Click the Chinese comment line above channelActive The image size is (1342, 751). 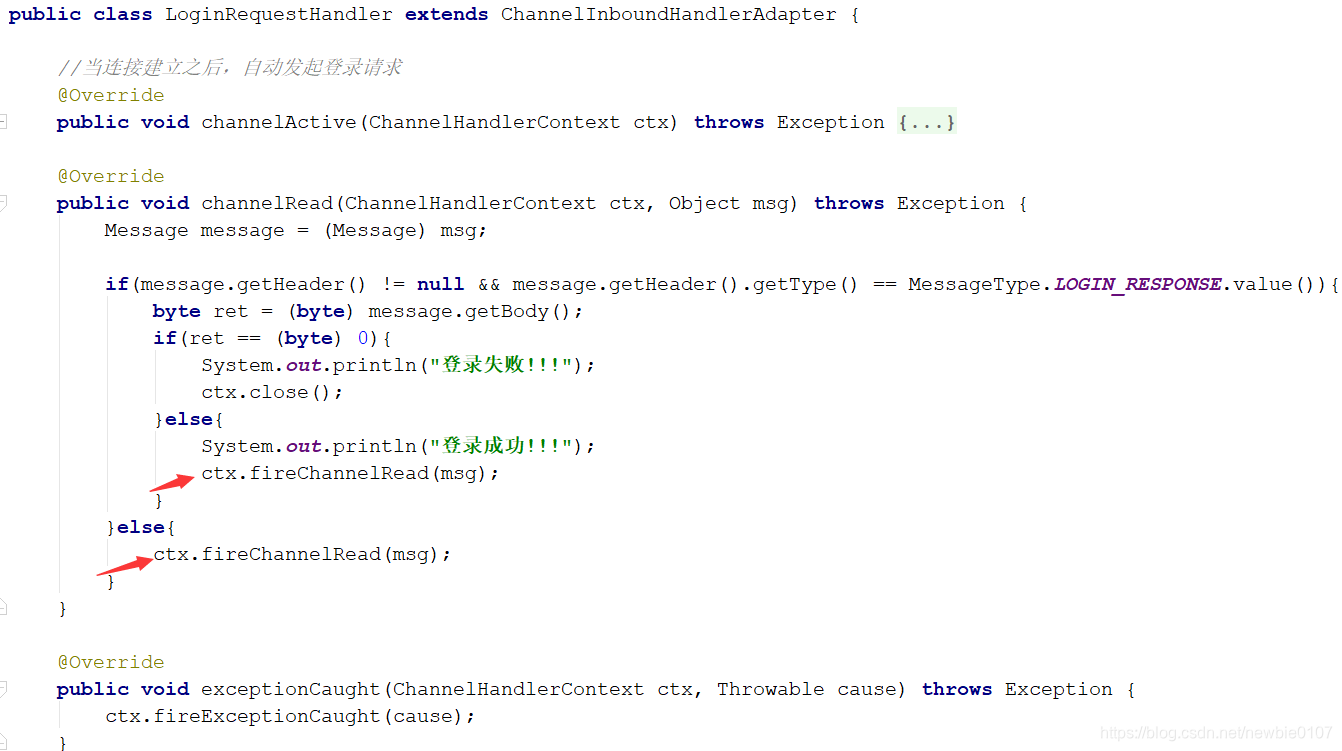click(230, 67)
